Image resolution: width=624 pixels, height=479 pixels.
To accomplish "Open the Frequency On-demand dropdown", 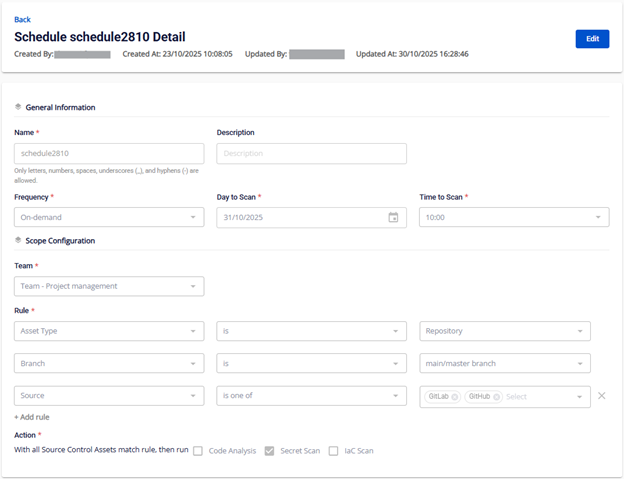I will [x=109, y=217].
